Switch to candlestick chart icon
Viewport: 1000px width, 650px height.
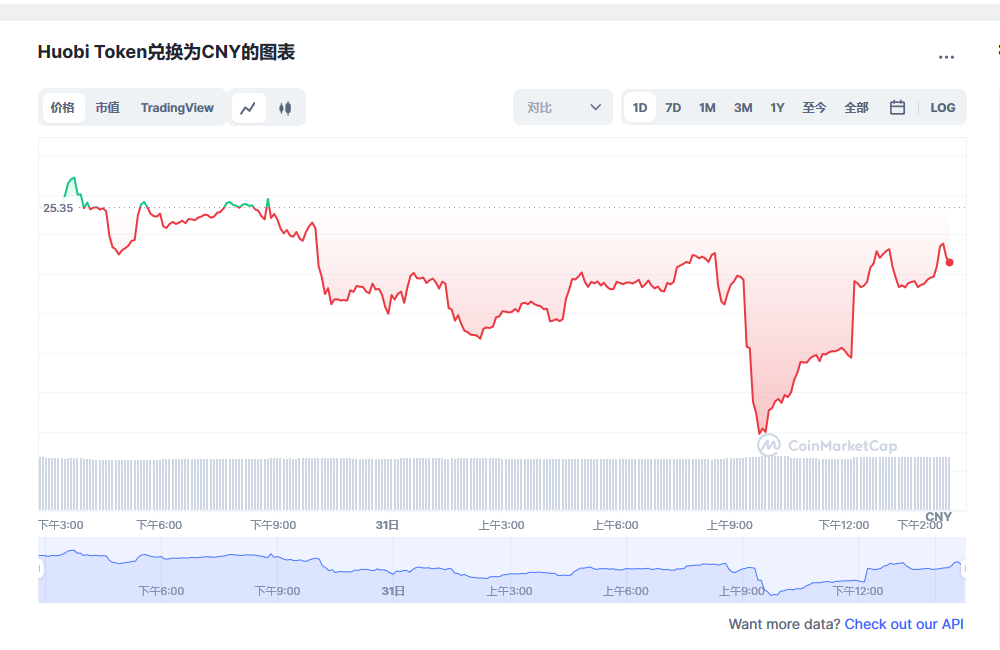[x=285, y=108]
